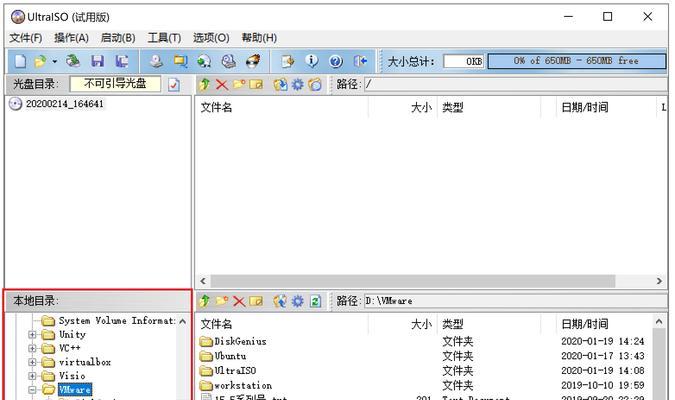Open help with the question mark icon

(x=336, y=61)
